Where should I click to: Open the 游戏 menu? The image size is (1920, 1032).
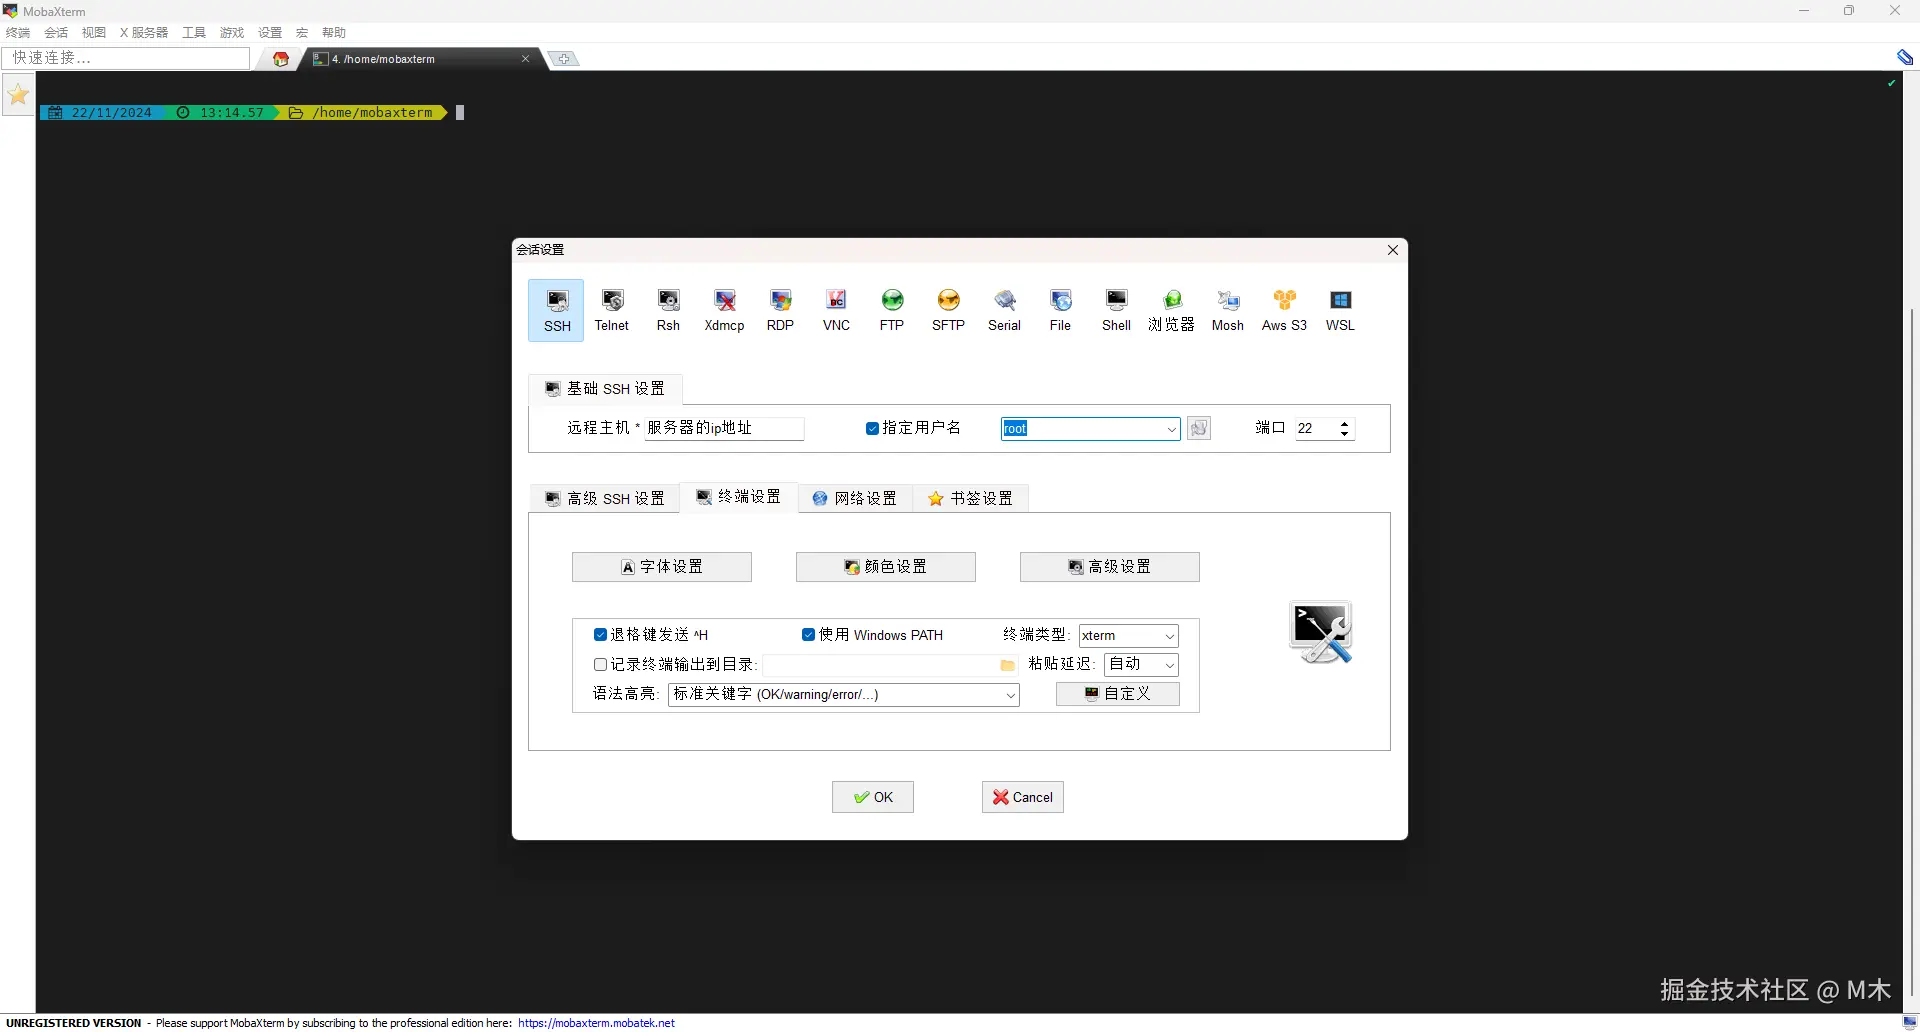coord(232,33)
